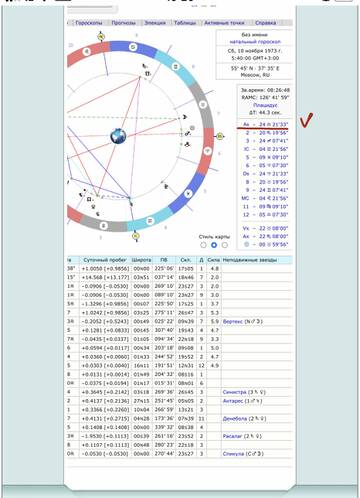Screen dimensions: 360x498
Task: Select the Gemini sign on the light-blue ring segment
Action: [x=176, y=67]
